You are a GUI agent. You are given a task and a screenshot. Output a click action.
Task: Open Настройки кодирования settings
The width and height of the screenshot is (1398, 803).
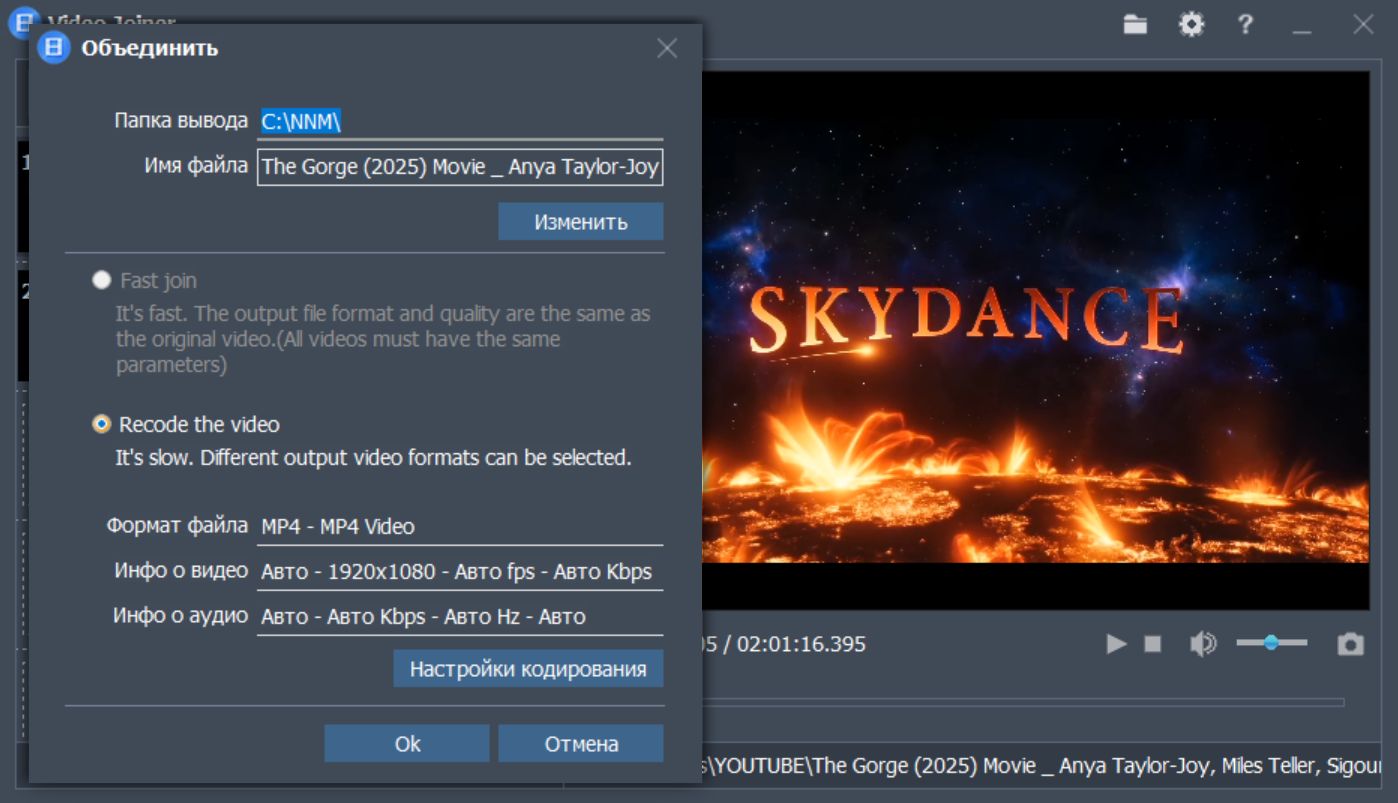click(528, 669)
